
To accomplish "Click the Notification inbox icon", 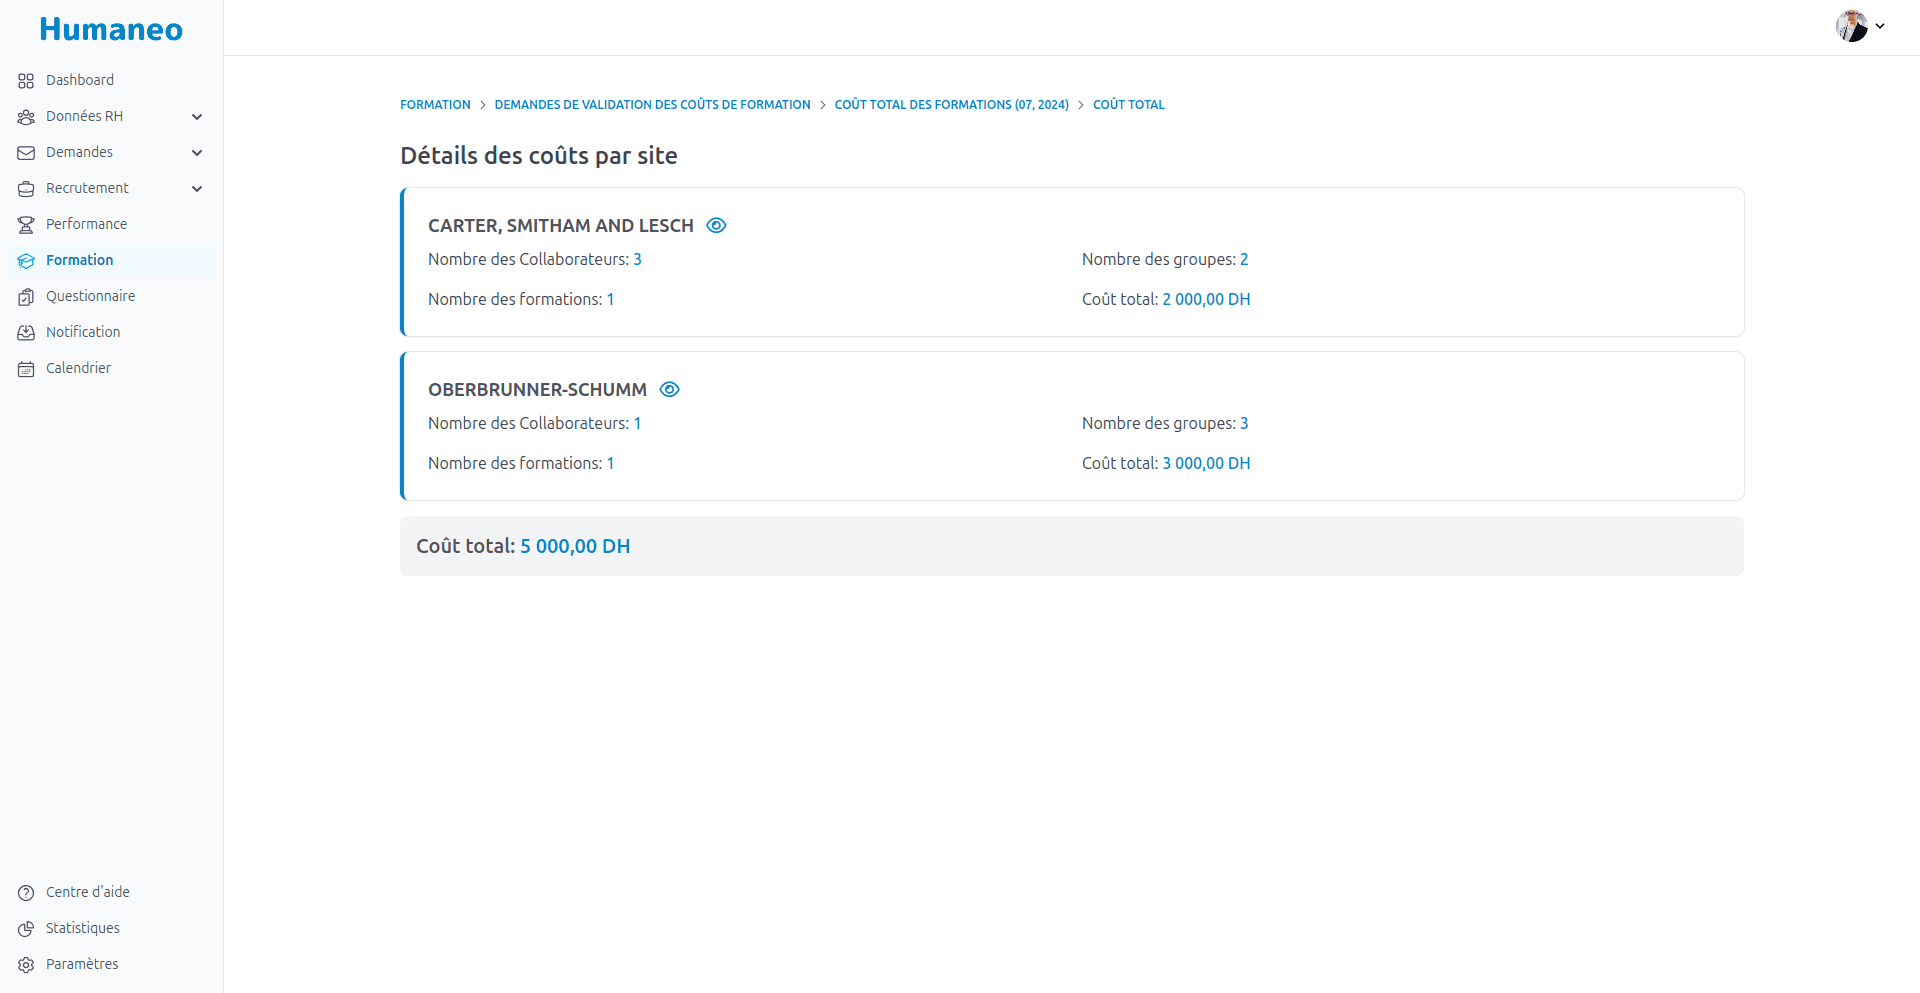I will point(26,333).
